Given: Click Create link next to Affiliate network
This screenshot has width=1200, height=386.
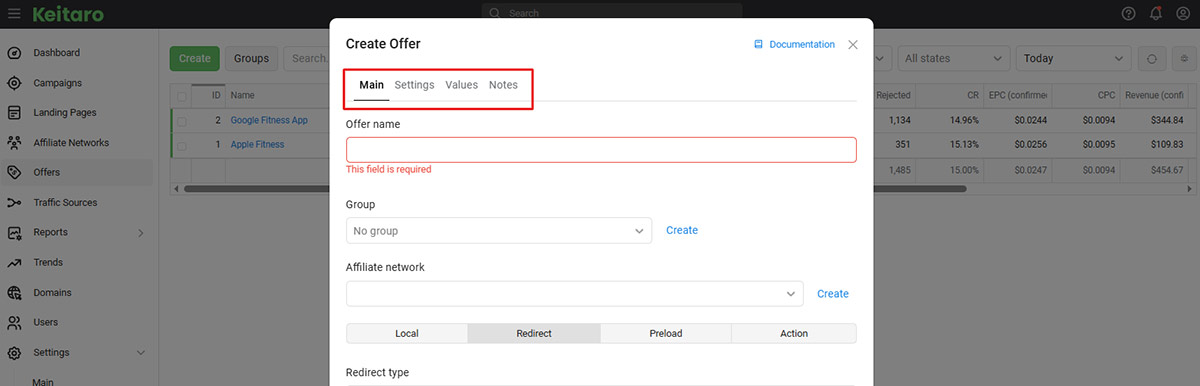Looking at the screenshot, I should [833, 294].
